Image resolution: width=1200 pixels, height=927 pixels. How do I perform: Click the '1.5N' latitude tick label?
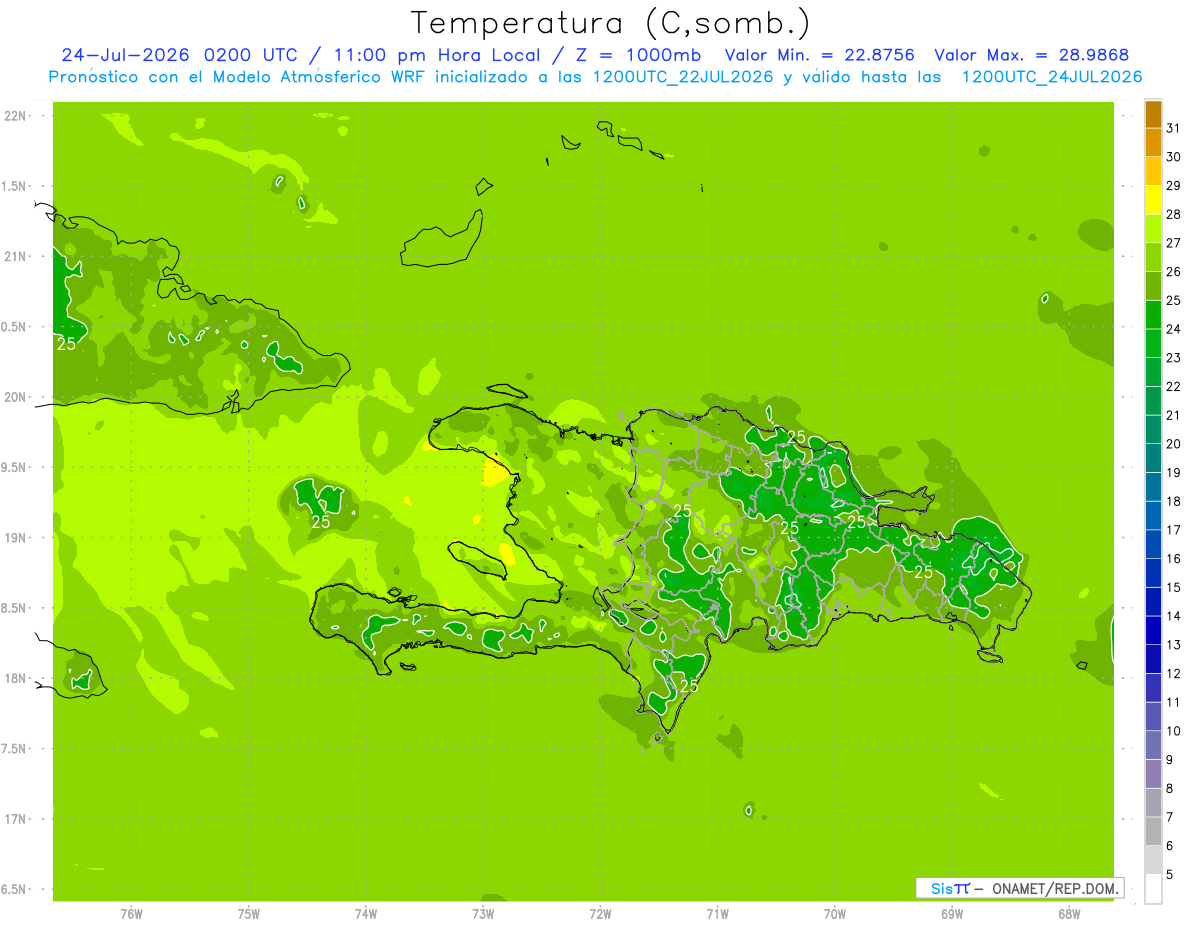15,186
